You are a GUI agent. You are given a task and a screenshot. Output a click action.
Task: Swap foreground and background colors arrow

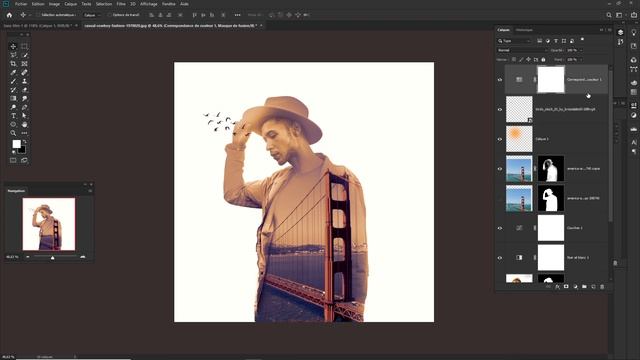pos(24,141)
